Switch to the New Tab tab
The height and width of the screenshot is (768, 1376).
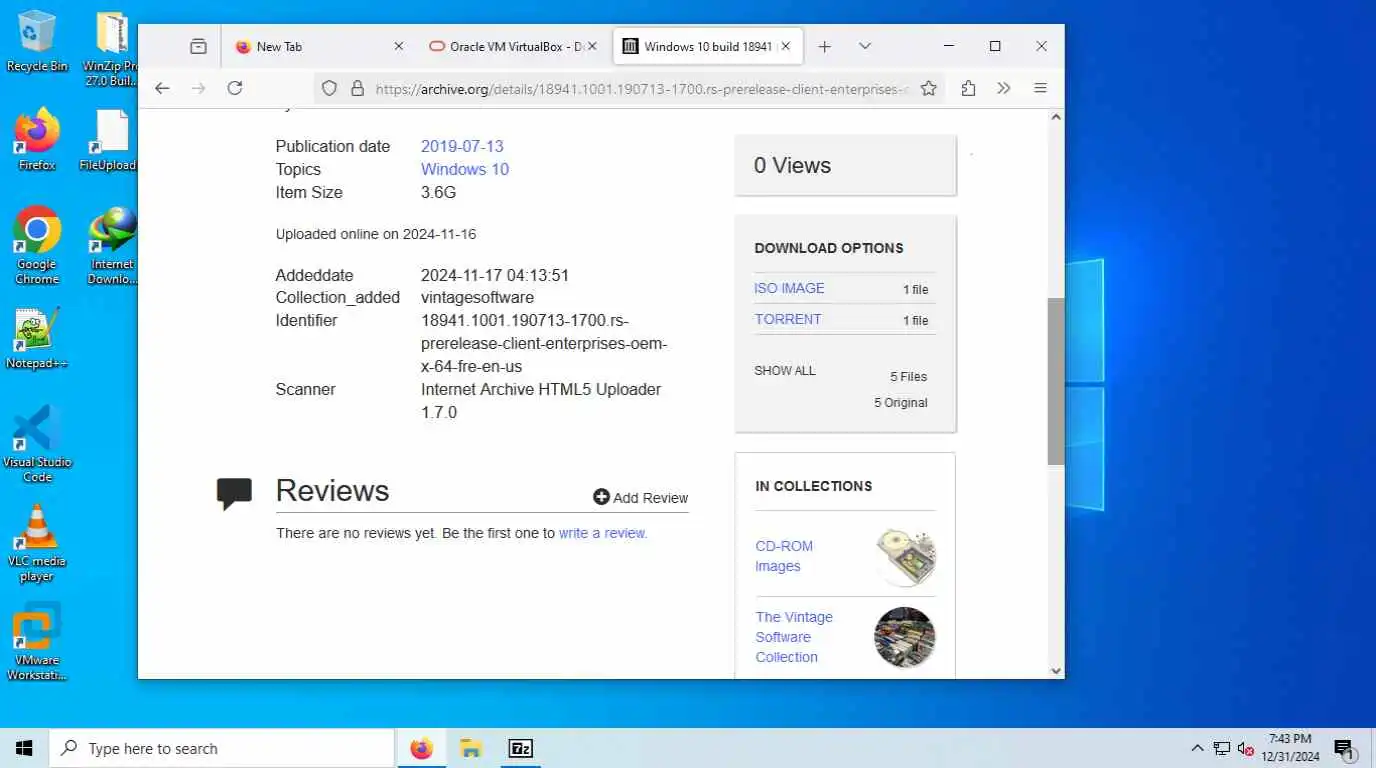coord(310,46)
